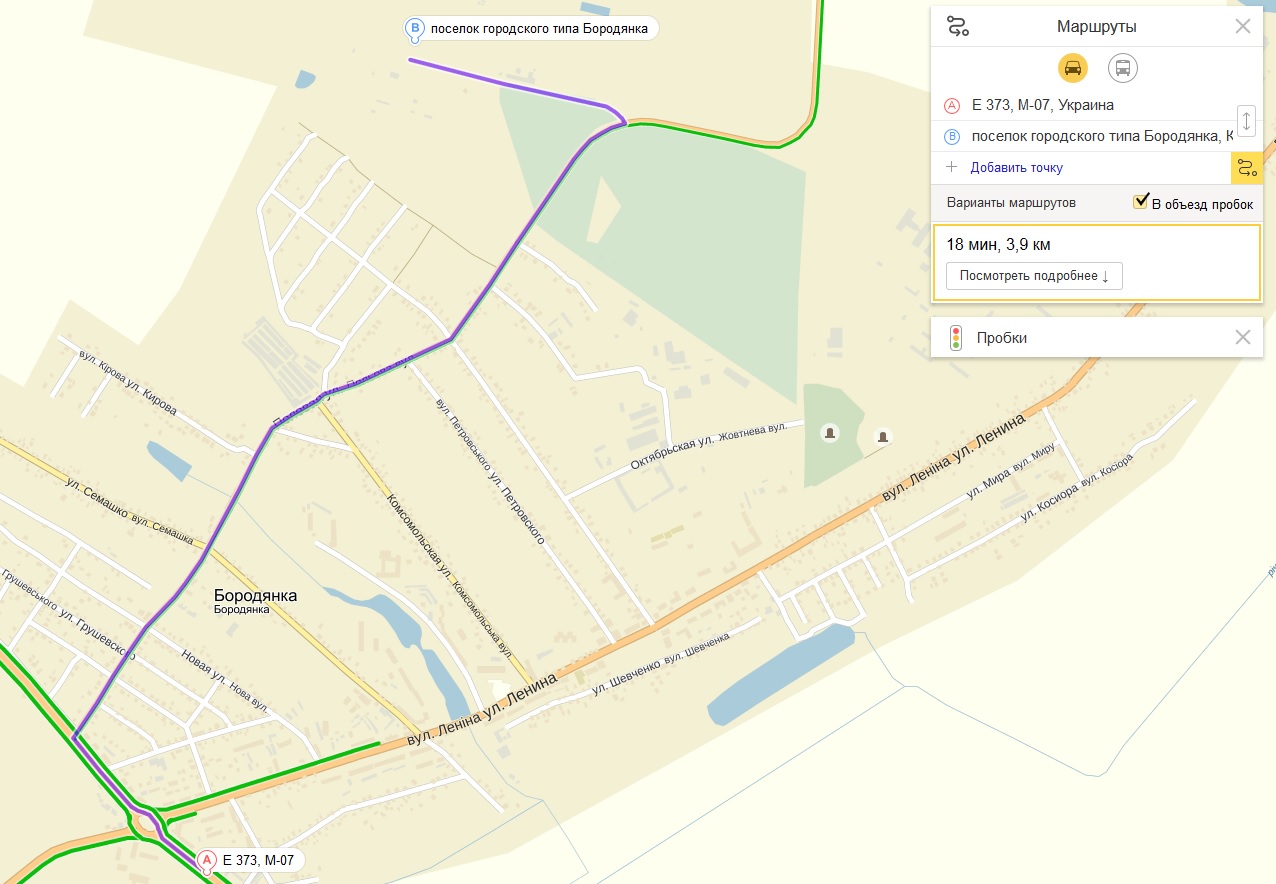1276x884 pixels.
Task: Click the Добавить точку link
Action: 1016,168
